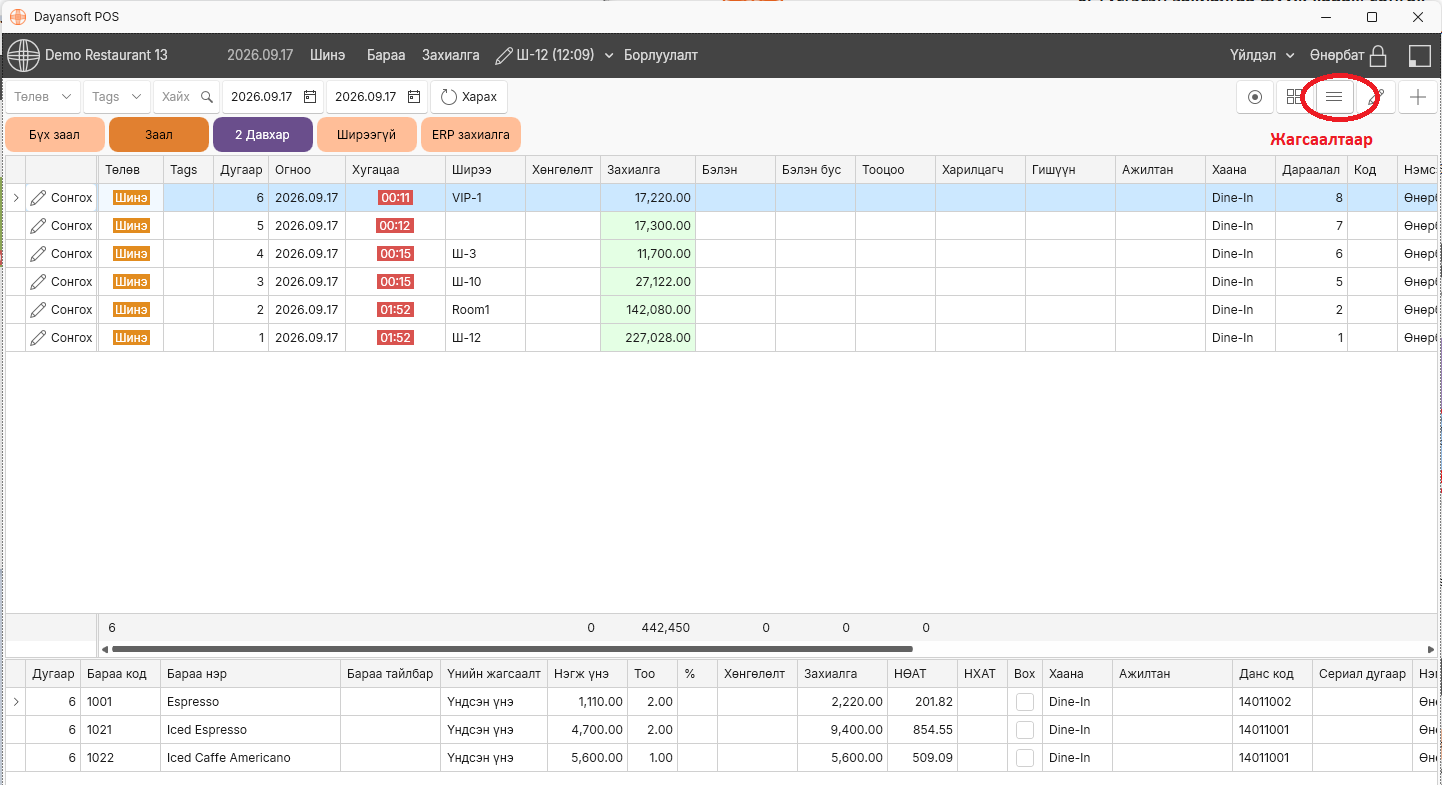Open the Үйлдэл actions dropdown

[x=1262, y=55]
